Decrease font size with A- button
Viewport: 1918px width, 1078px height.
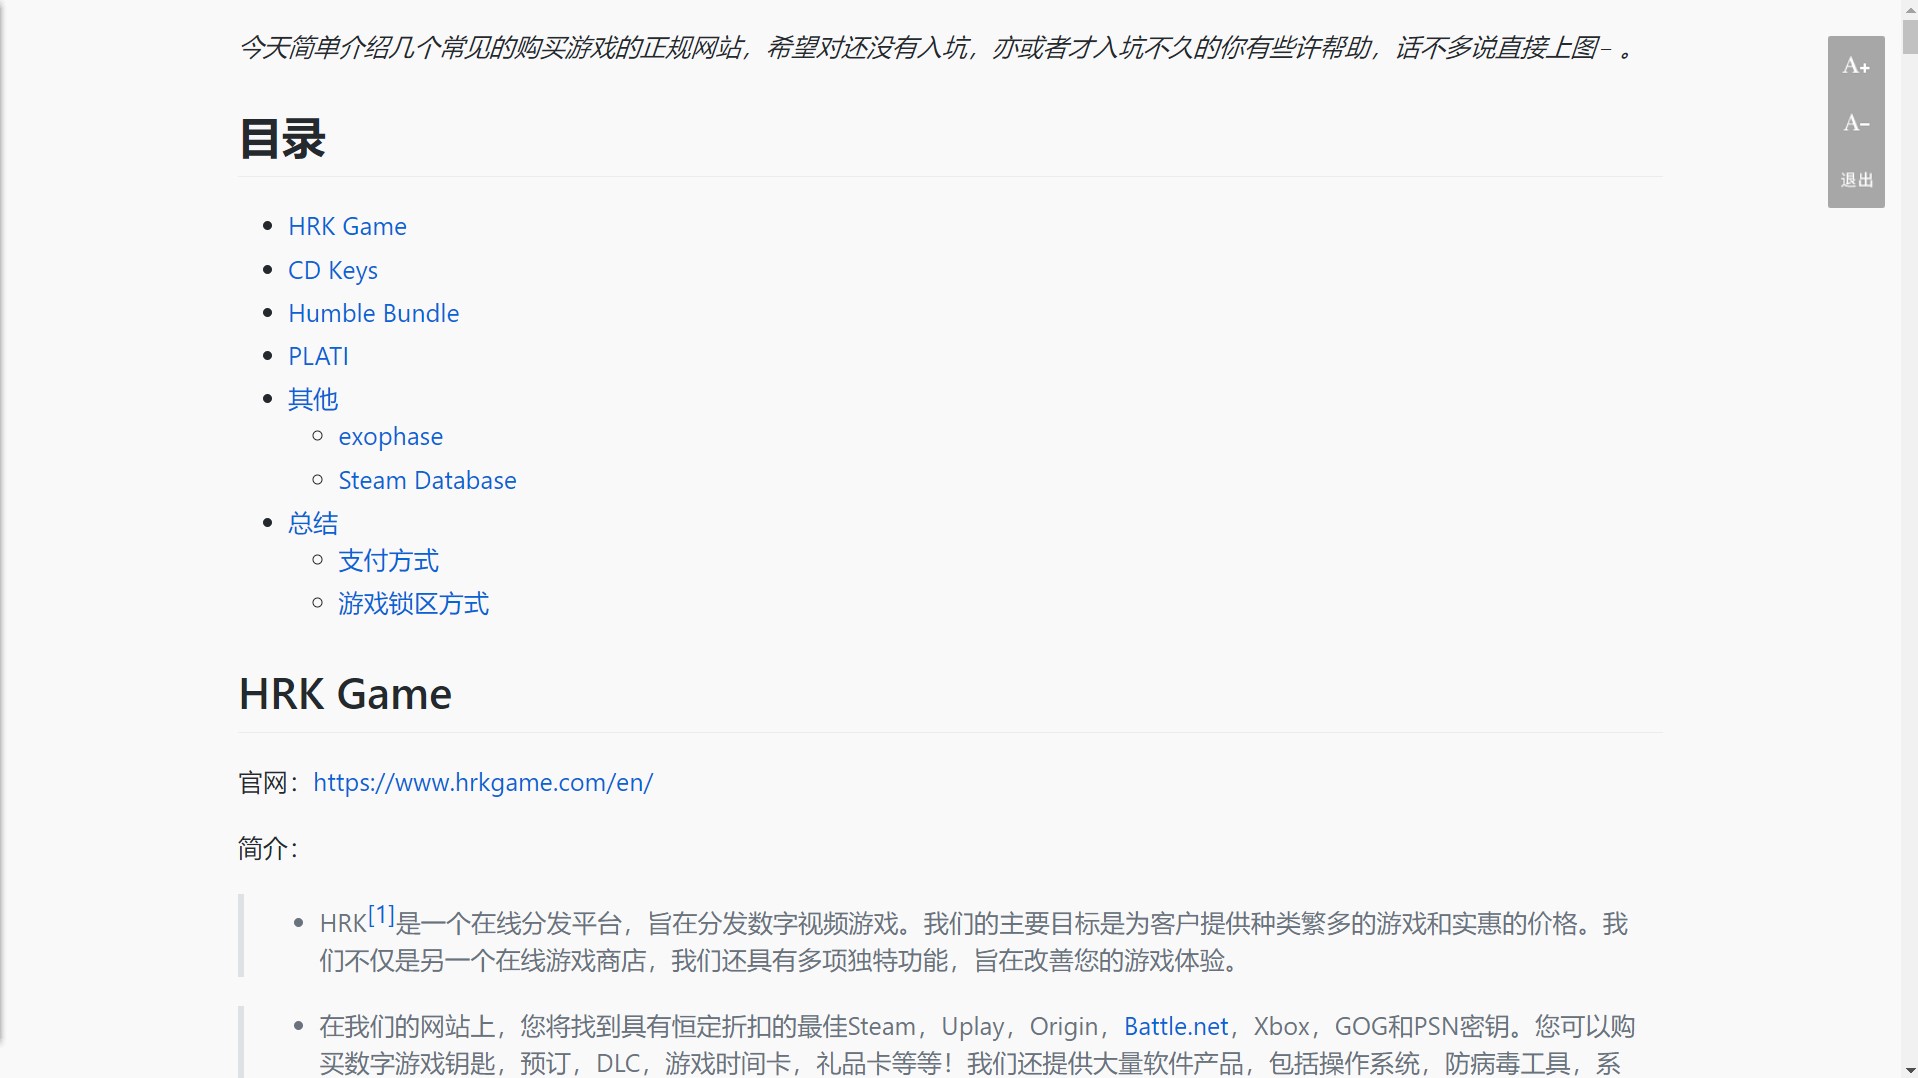1856,123
